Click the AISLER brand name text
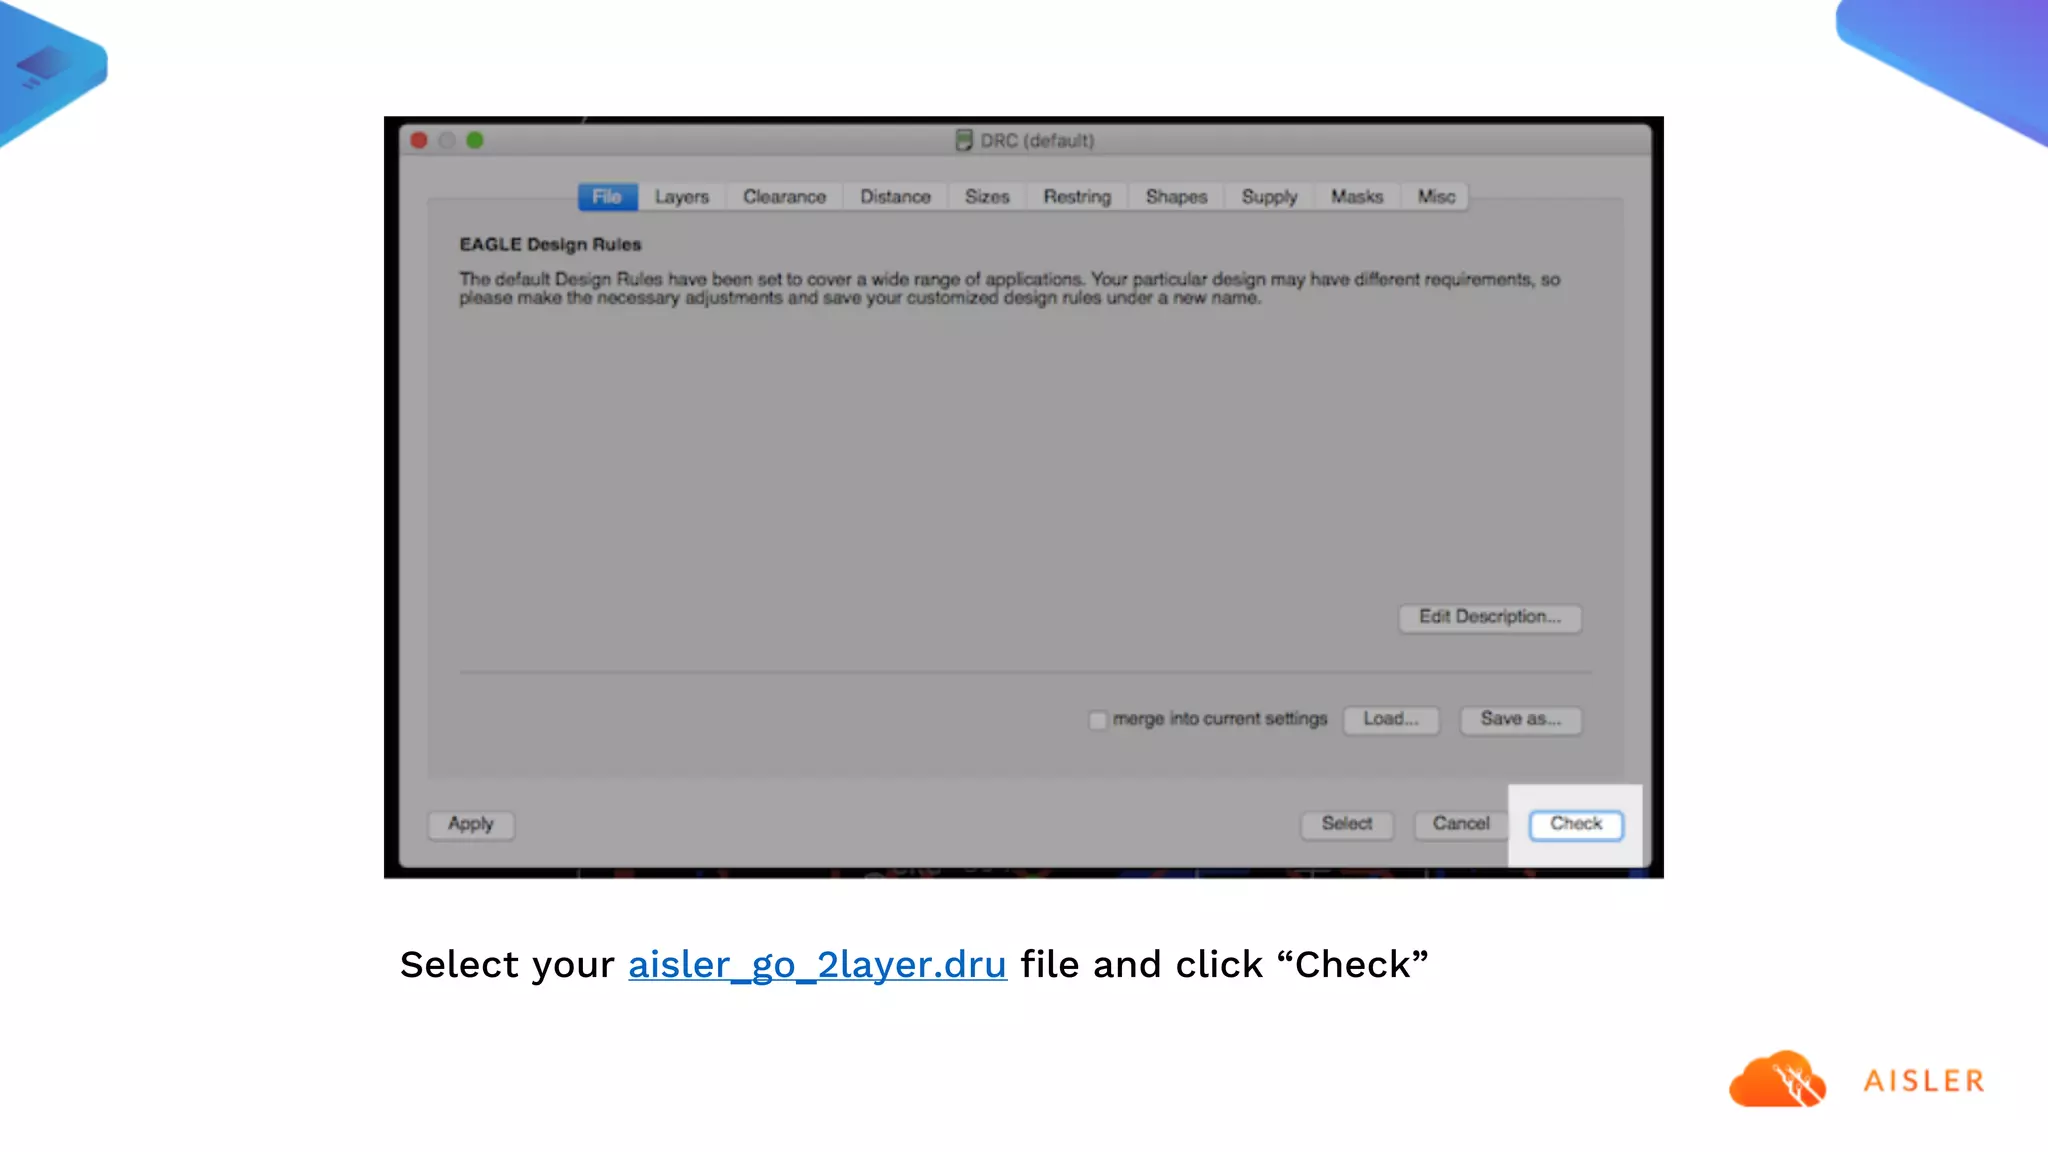 tap(1924, 1081)
